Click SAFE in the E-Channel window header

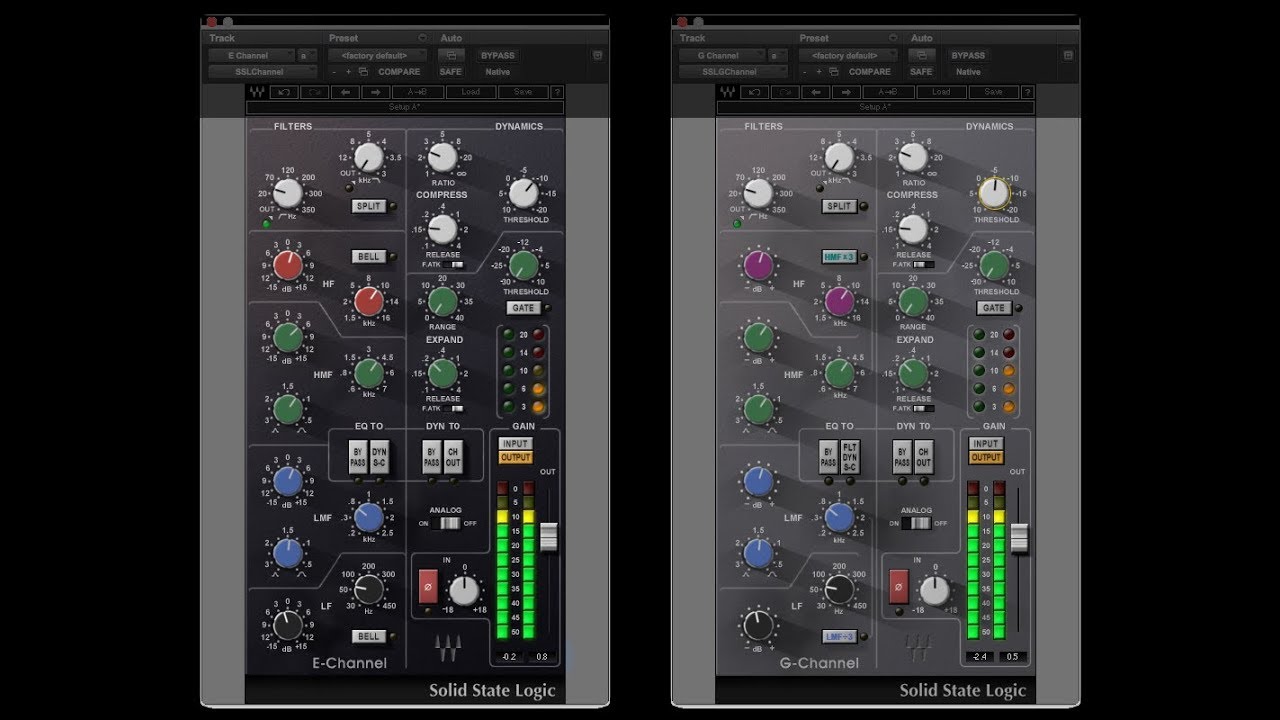(x=451, y=72)
